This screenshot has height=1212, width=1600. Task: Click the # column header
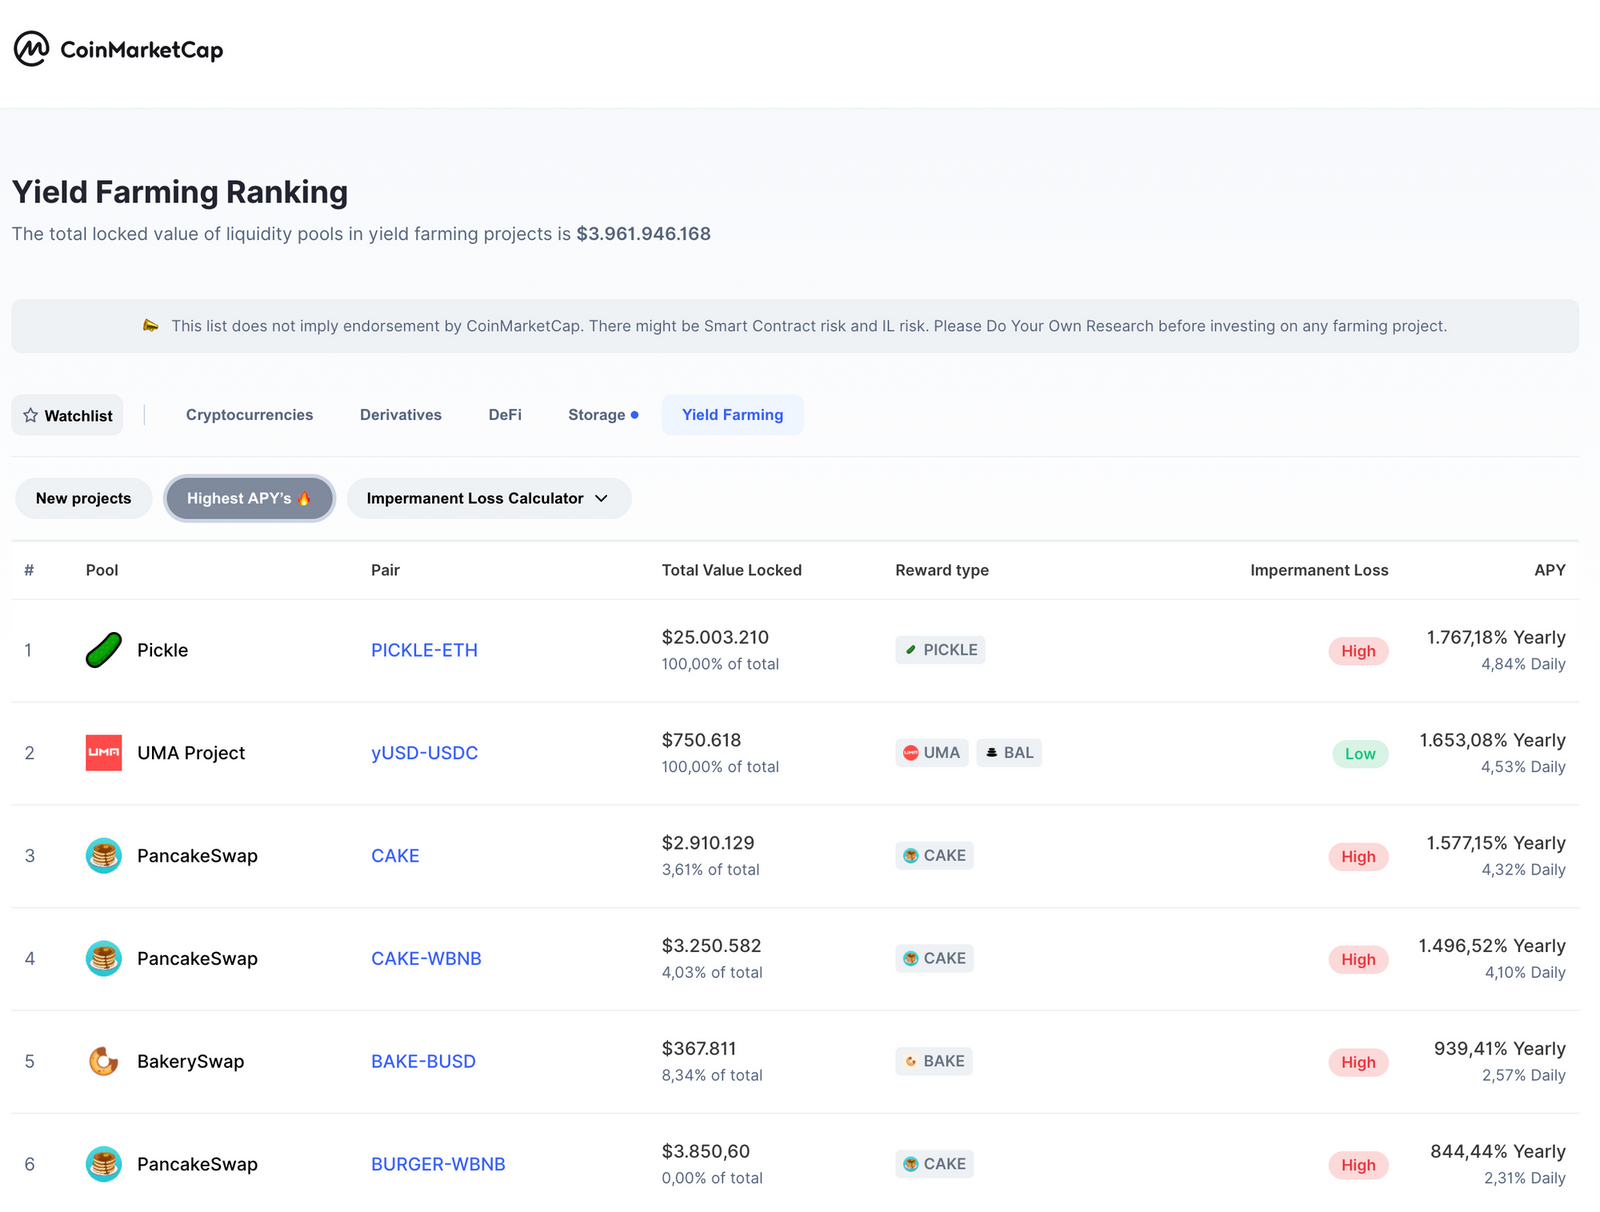pos(29,570)
